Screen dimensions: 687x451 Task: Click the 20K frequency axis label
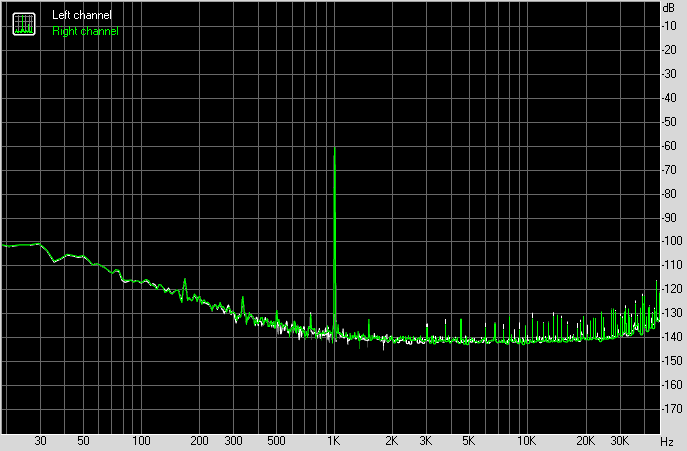click(x=584, y=440)
